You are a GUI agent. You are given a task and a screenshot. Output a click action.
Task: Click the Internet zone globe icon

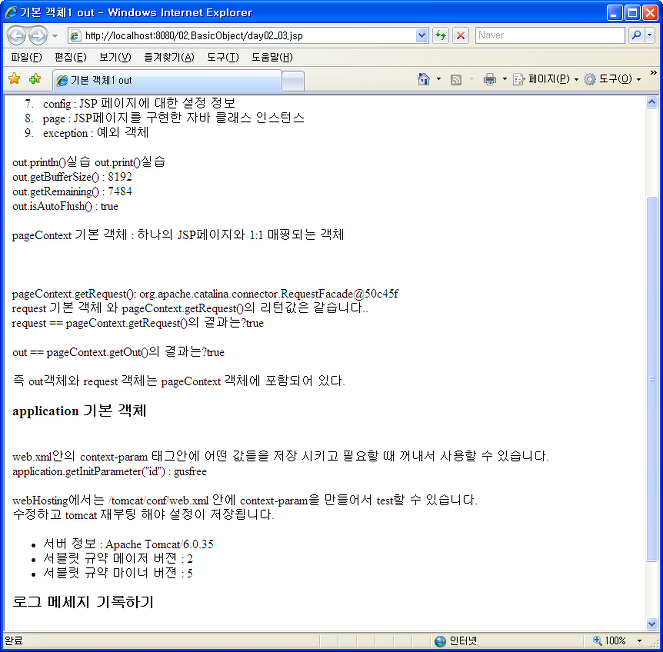(x=440, y=641)
